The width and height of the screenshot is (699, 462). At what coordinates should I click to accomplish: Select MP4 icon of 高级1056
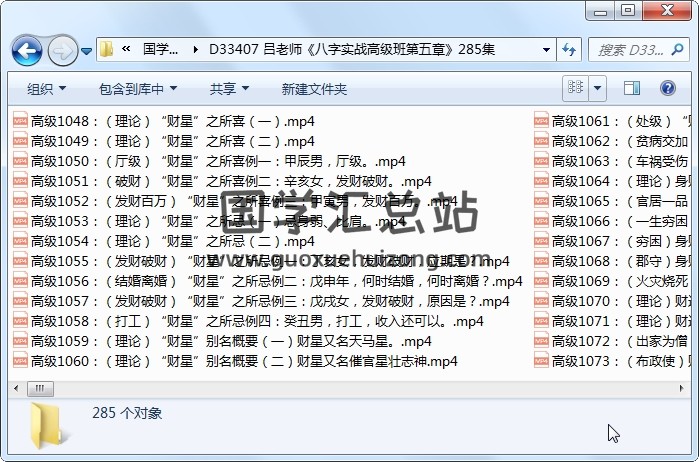(x=20, y=280)
